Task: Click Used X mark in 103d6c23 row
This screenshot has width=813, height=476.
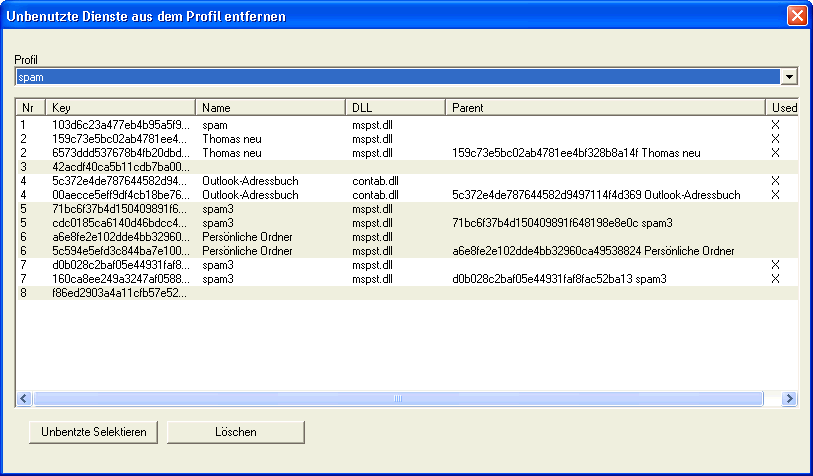Action: tap(775, 124)
